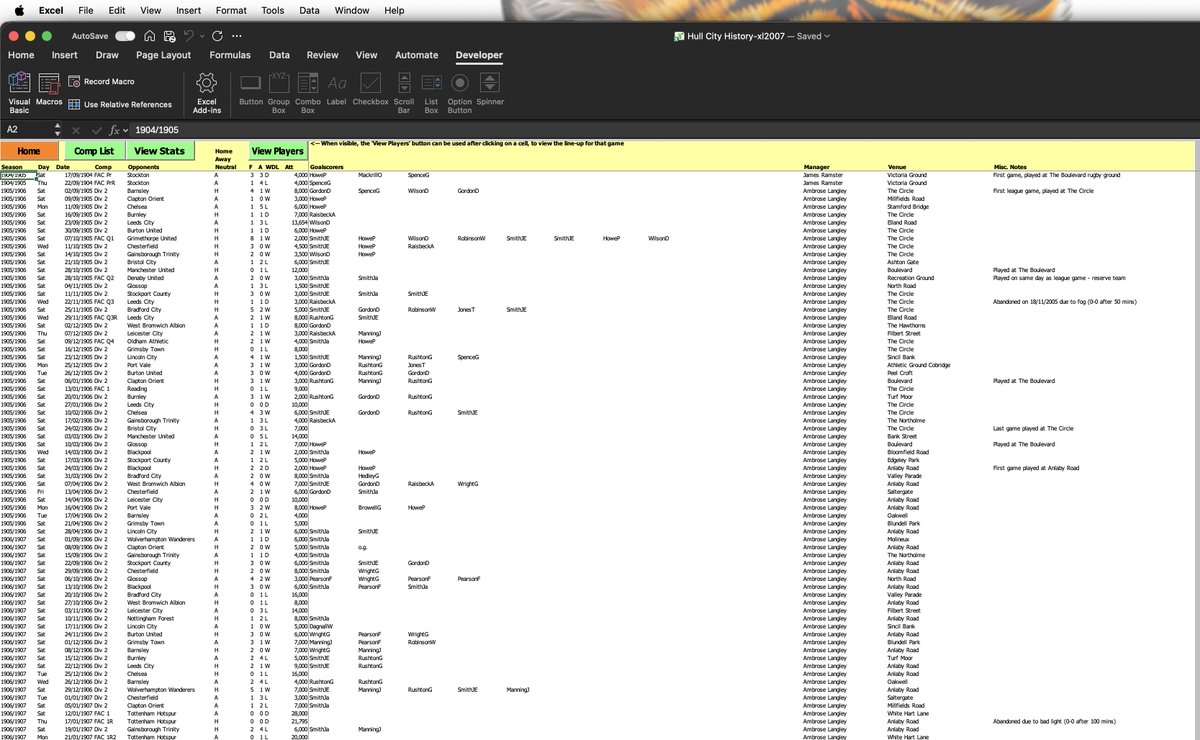Insert a Label form control
Viewport: 1200px width, 740px height.
[337, 89]
